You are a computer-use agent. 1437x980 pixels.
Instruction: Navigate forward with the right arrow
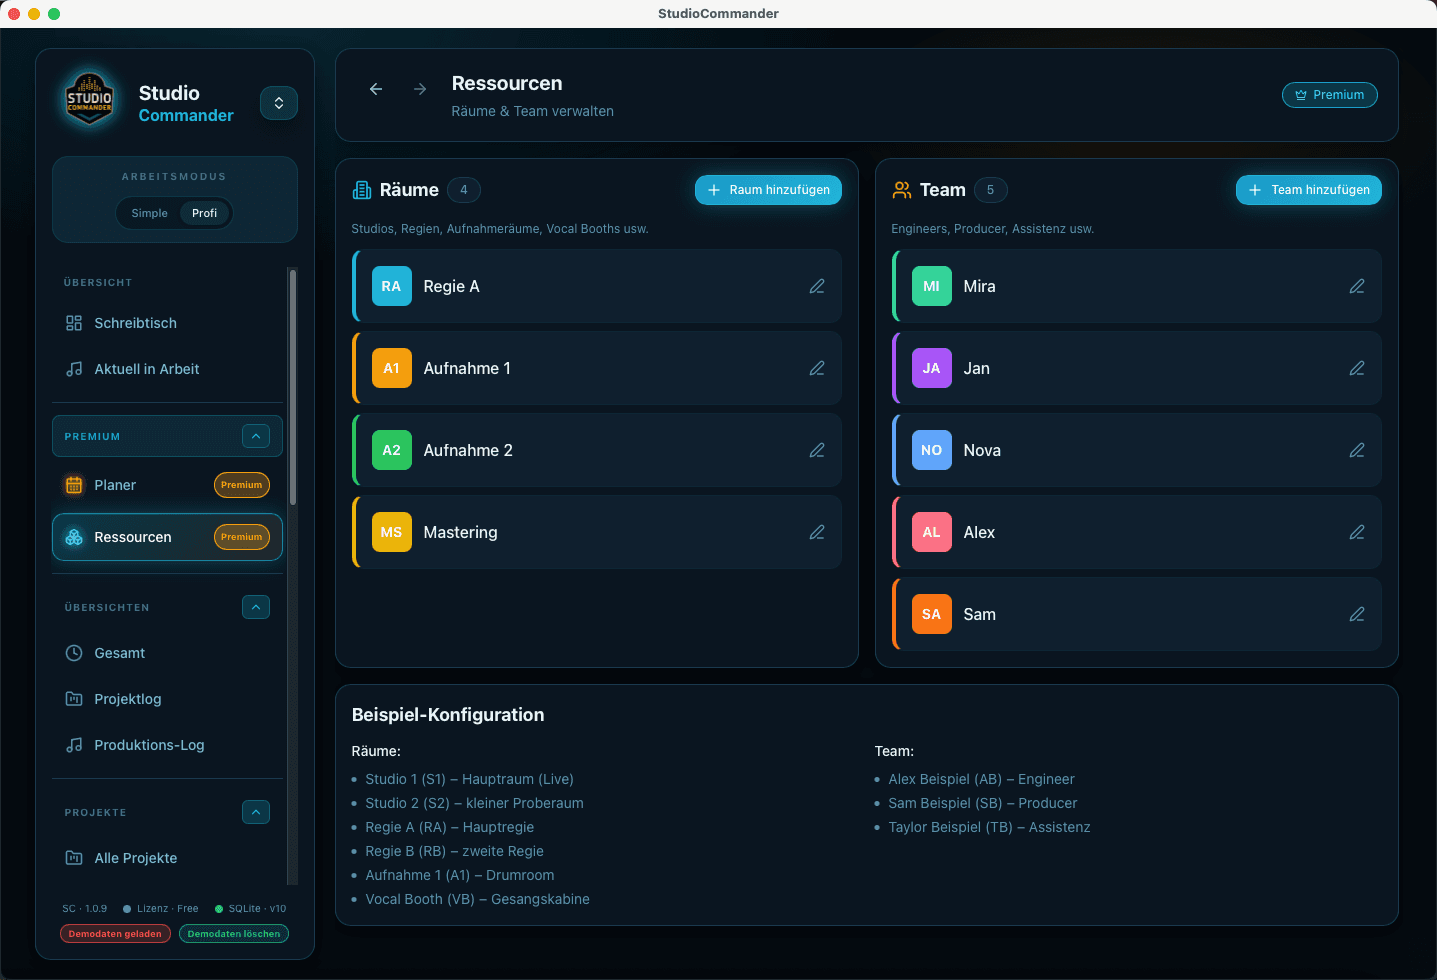420,89
